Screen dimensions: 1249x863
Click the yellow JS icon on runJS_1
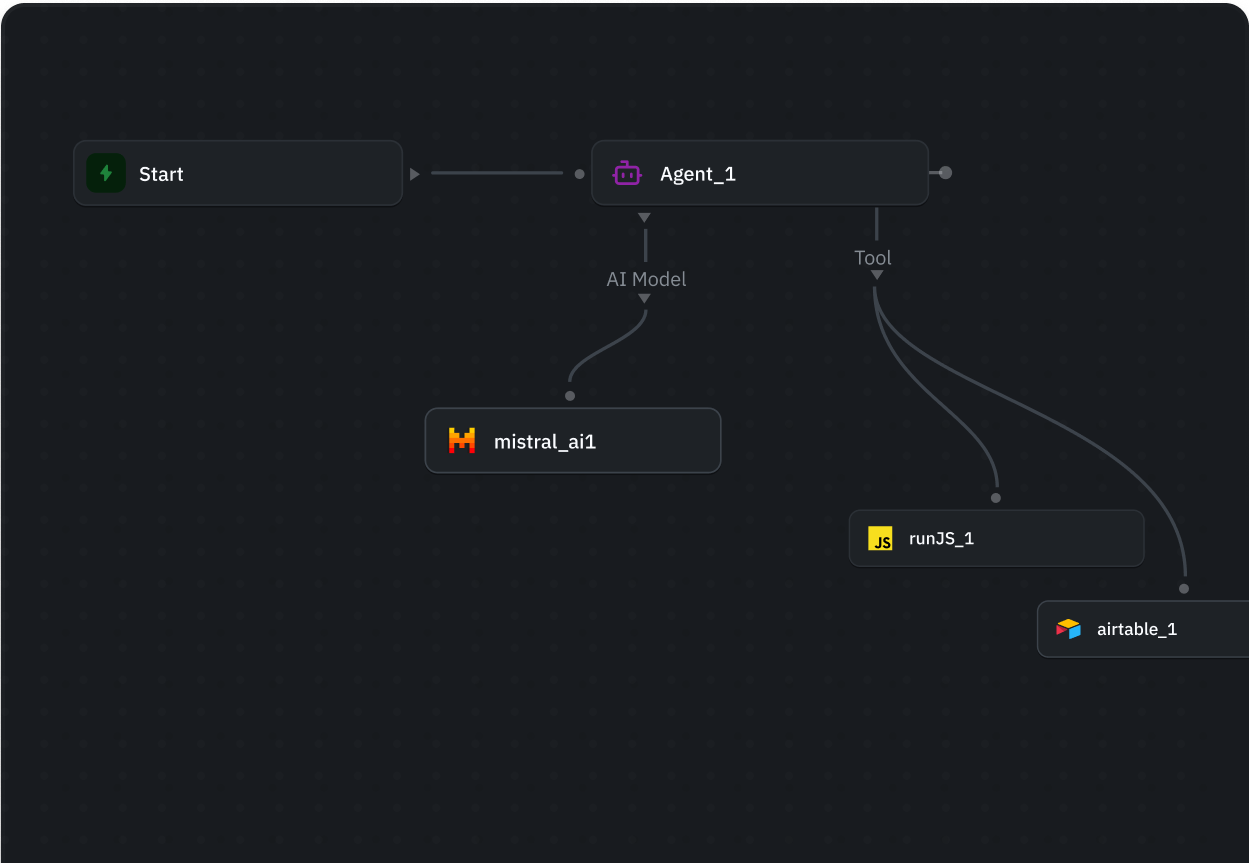pyautogui.click(x=880, y=538)
